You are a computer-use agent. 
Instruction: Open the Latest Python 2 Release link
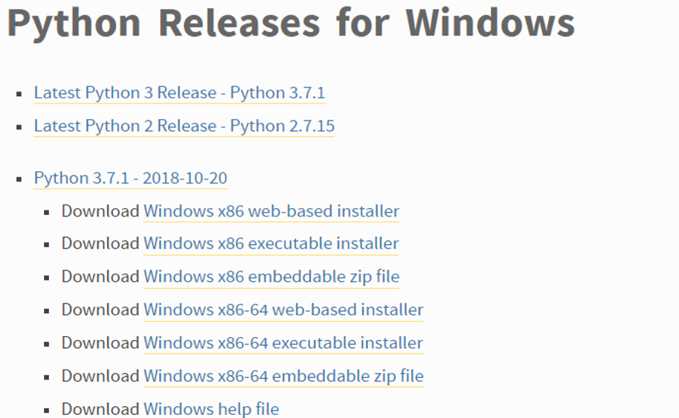[184, 127]
